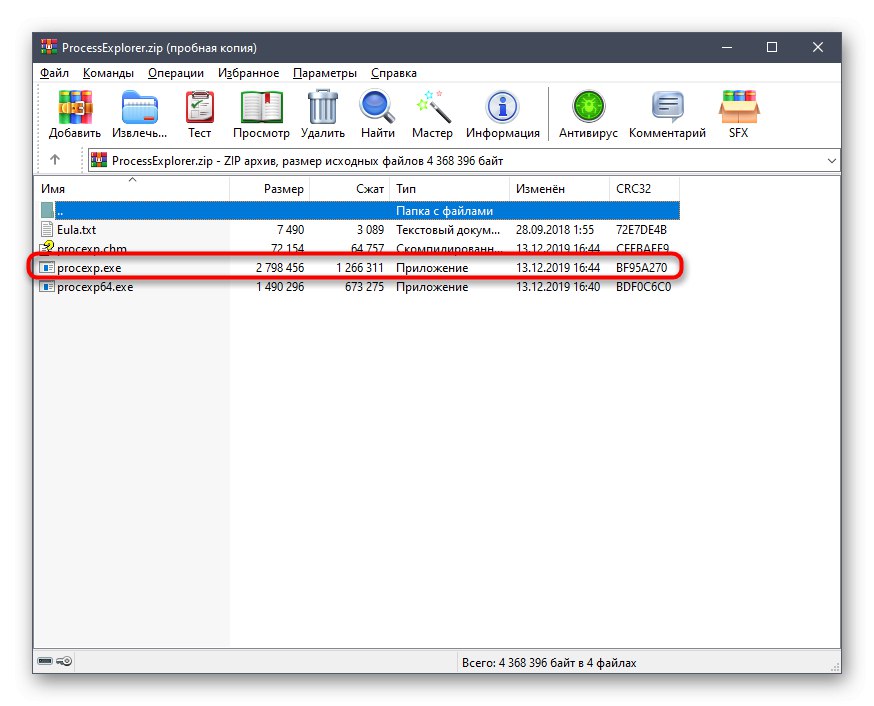Screen dimensions: 874x706
Task: Open the Информация info icon
Action: pos(503,107)
